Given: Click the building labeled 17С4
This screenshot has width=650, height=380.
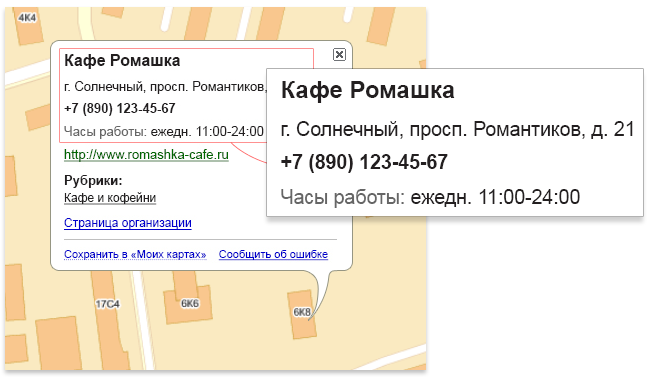Looking at the screenshot, I should pos(107,304).
